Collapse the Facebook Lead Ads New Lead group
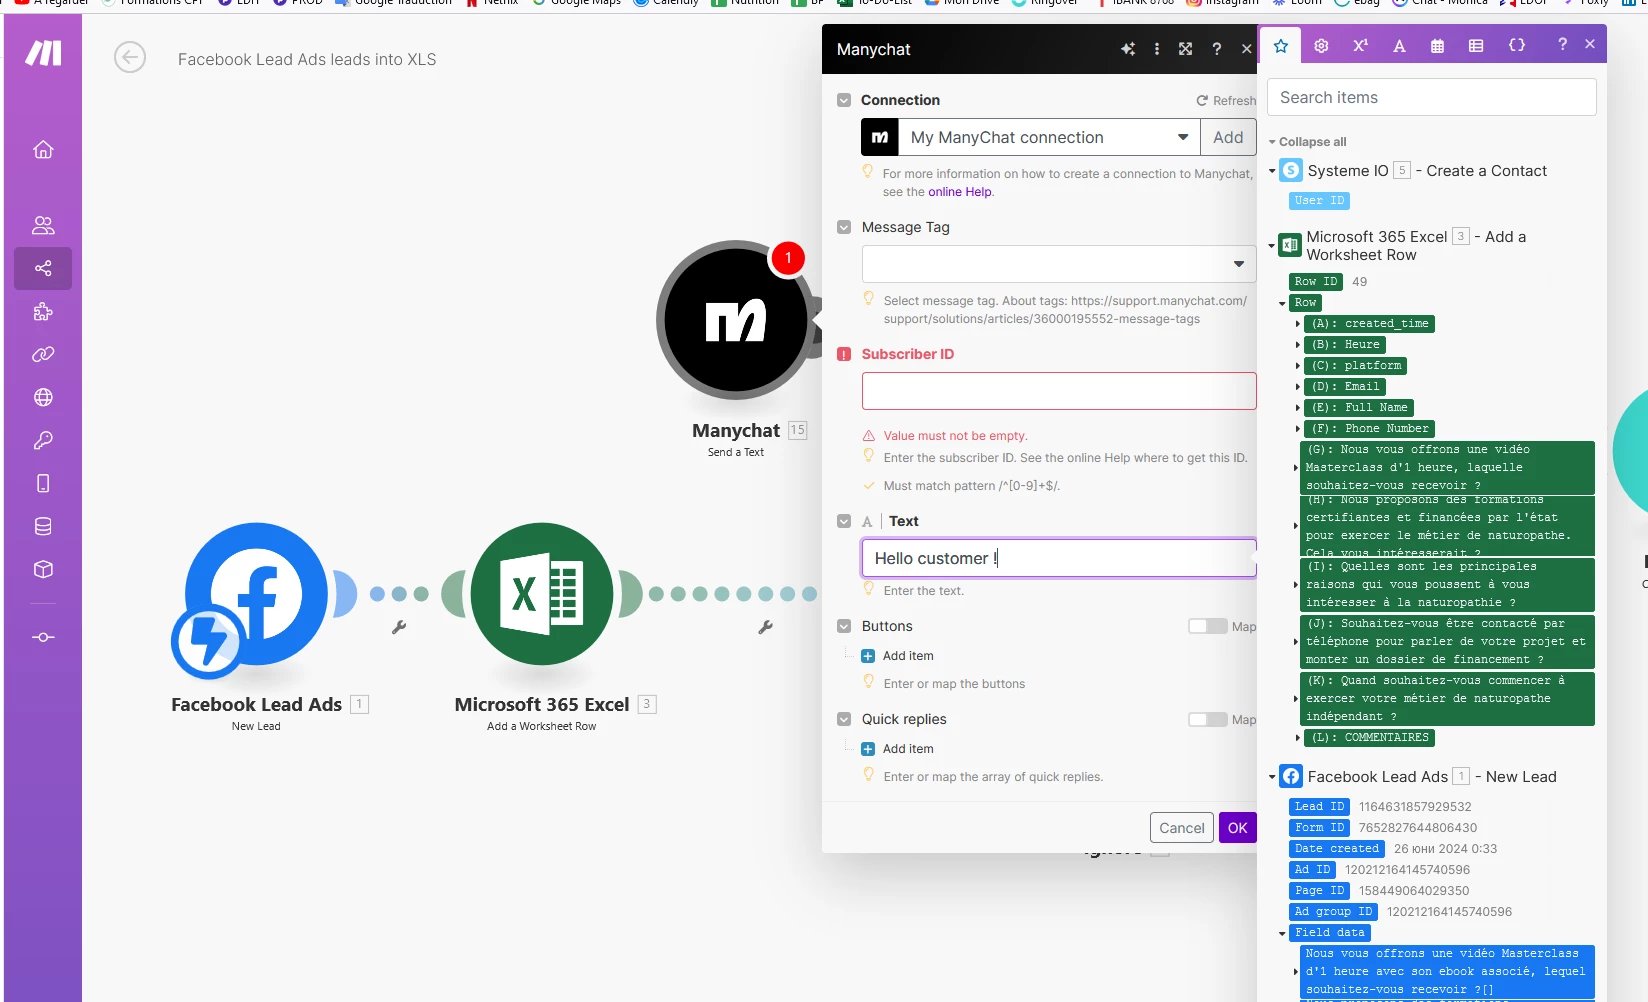This screenshot has width=1648, height=1002. tap(1272, 777)
